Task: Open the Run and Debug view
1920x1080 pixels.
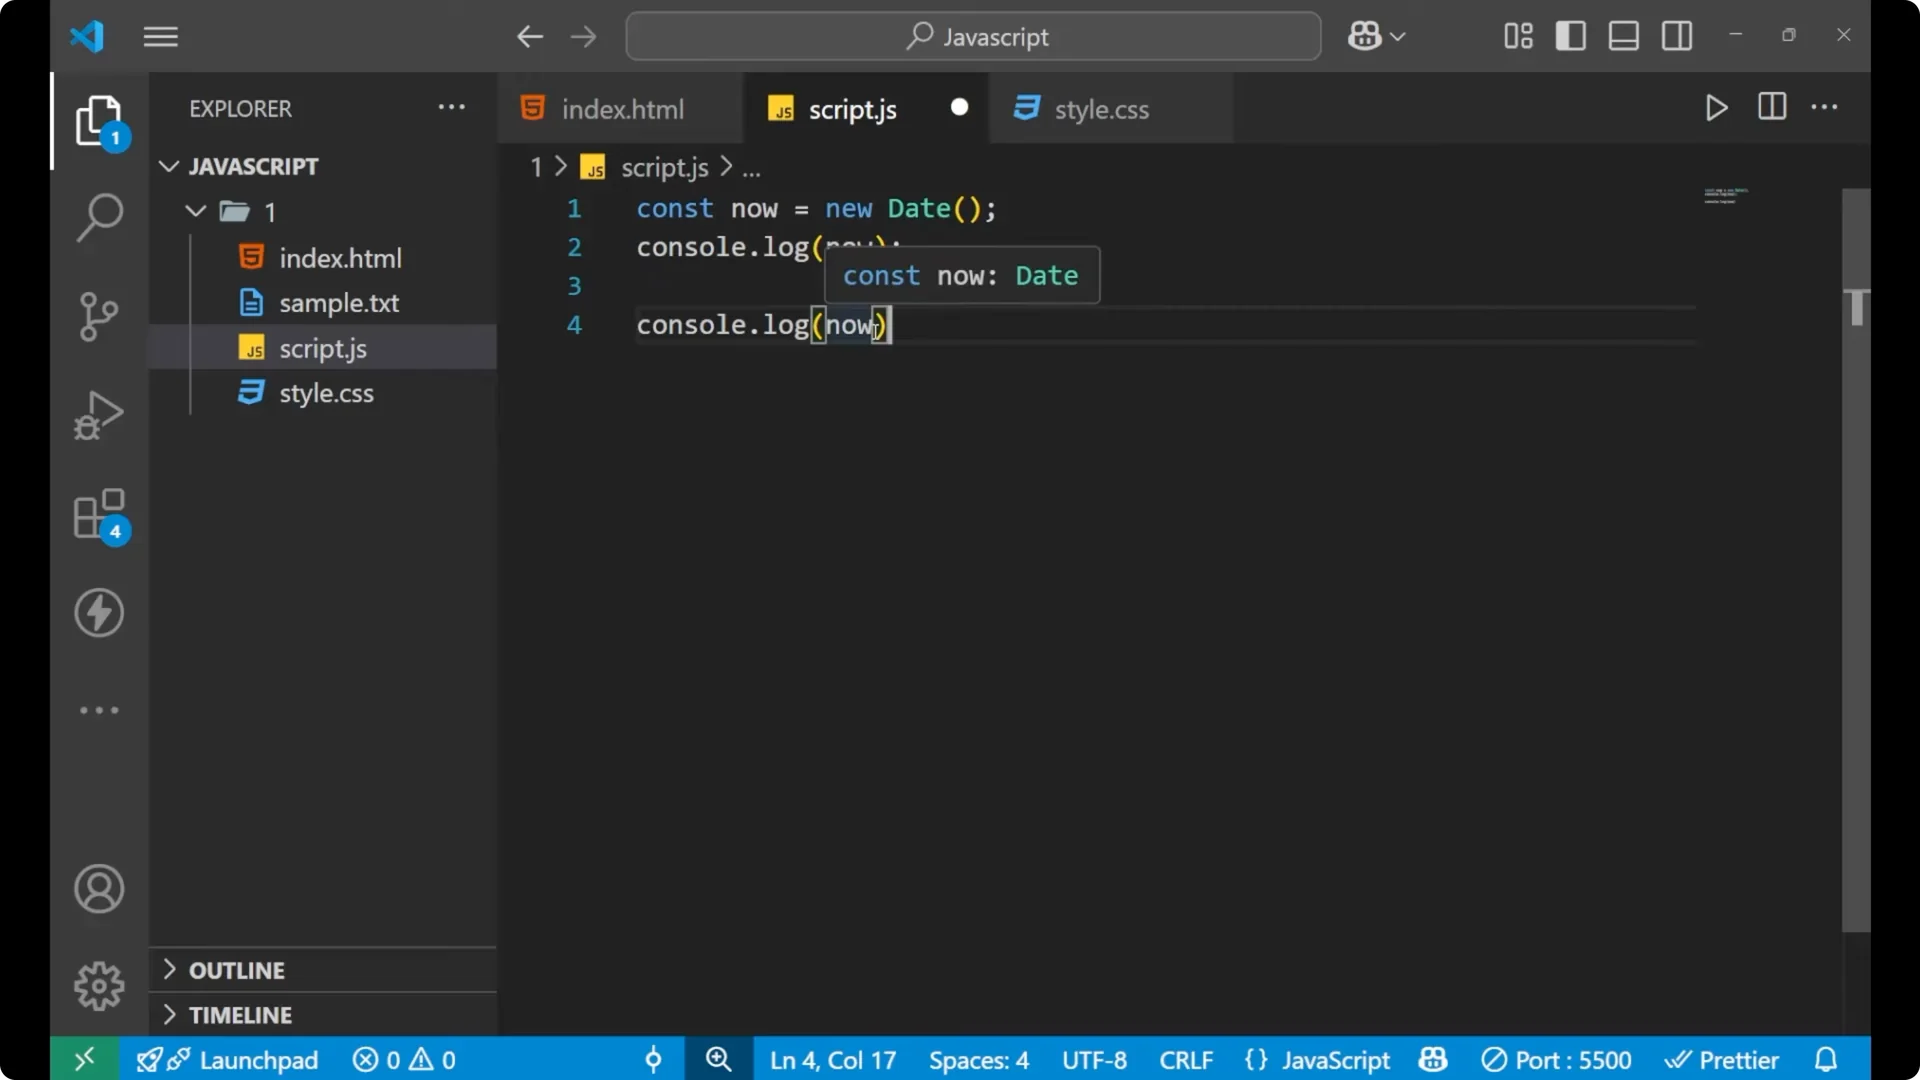Action: [x=98, y=414]
